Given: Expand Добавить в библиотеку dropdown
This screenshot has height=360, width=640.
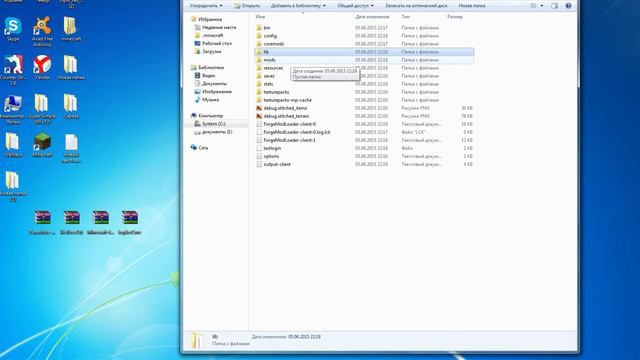Looking at the screenshot, I should click(x=298, y=6).
